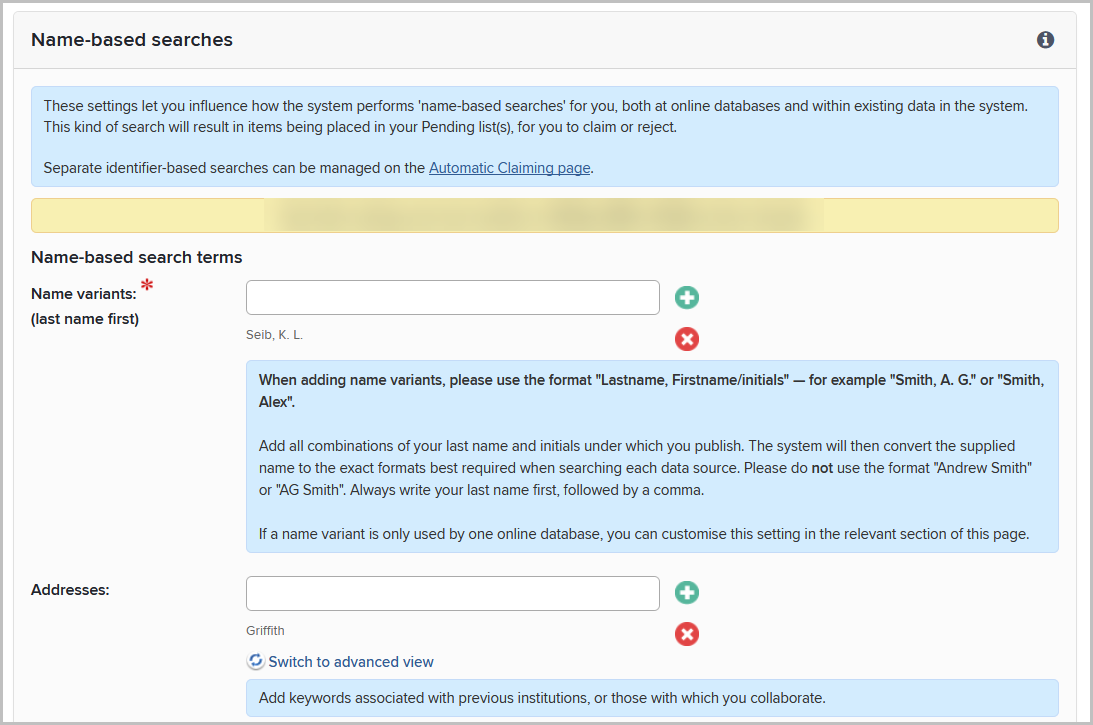Viewport: 1093px width, 725px height.
Task: Click the red required asterisk by Name variants
Action: pos(147,287)
